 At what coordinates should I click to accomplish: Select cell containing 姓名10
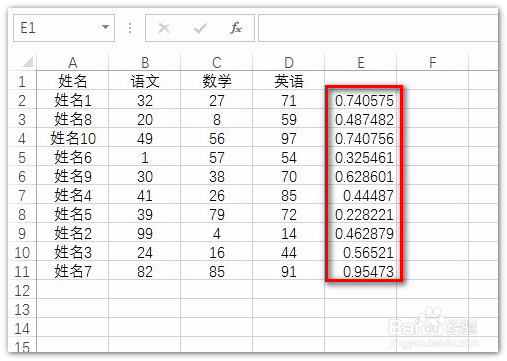tap(72, 138)
